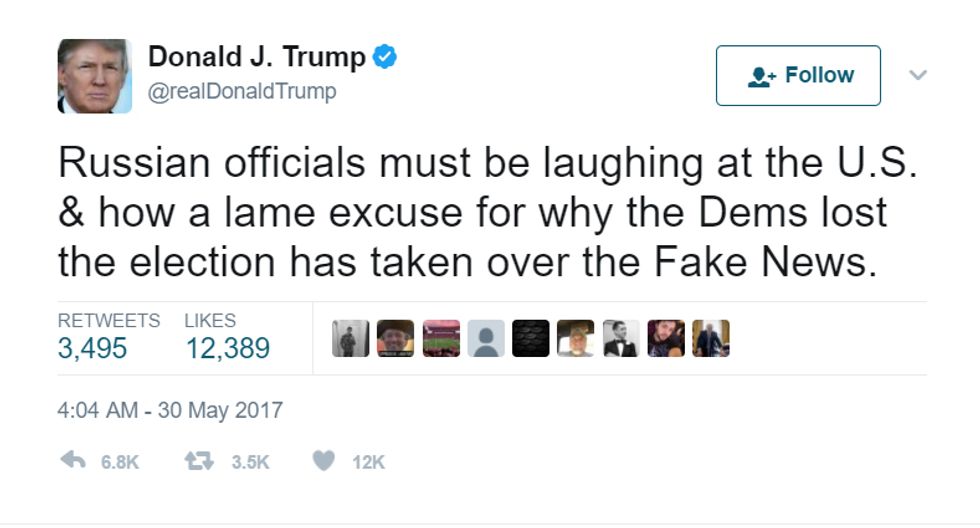
Task: Retweet using the retweet arrows icon
Action: (x=199, y=461)
